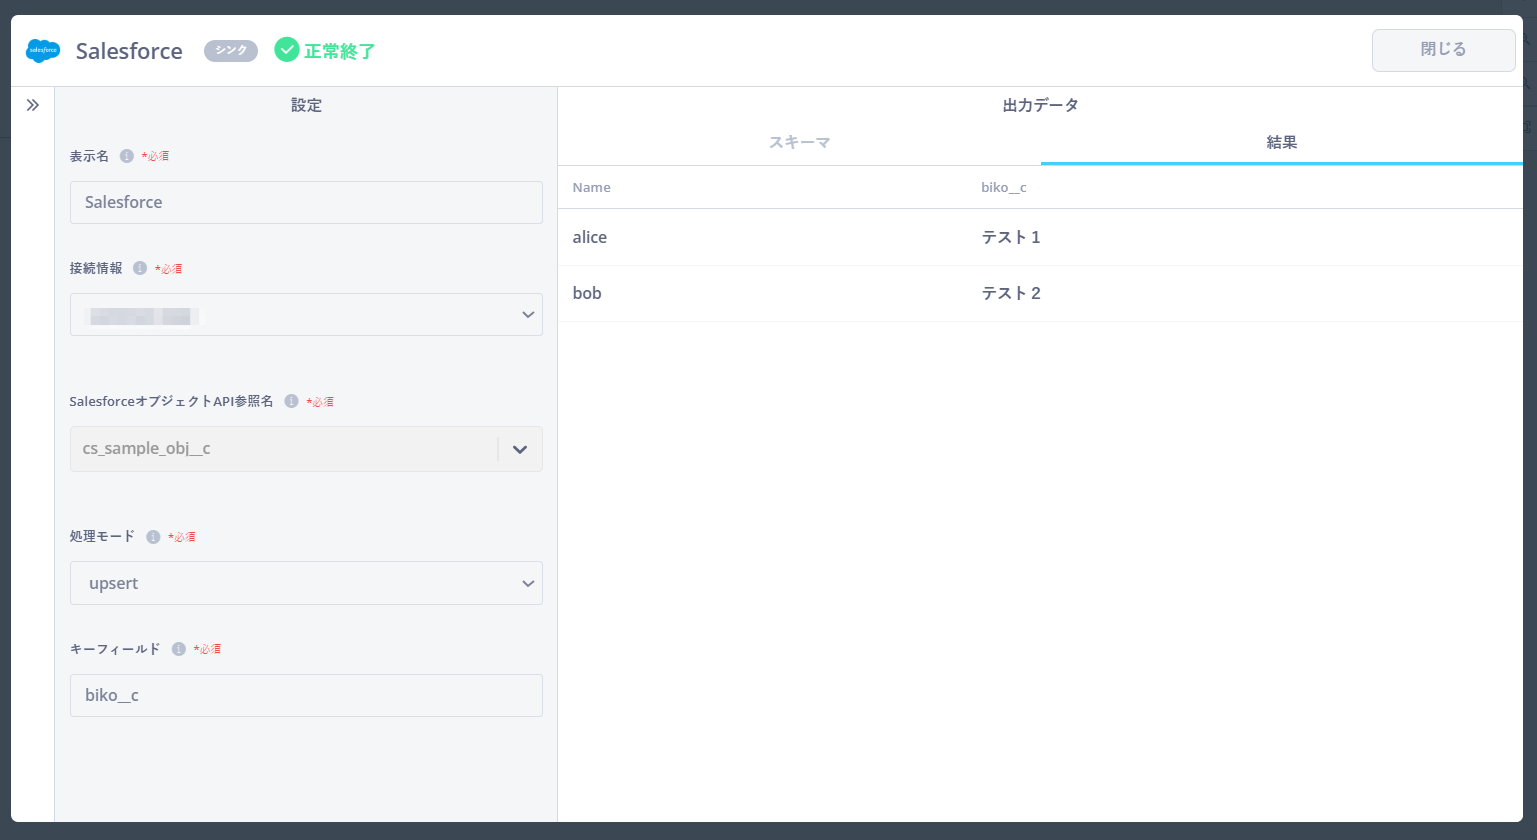This screenshot has height=840, width=1537.
Task: Click the シンク badge
Action: pos(231,50)
